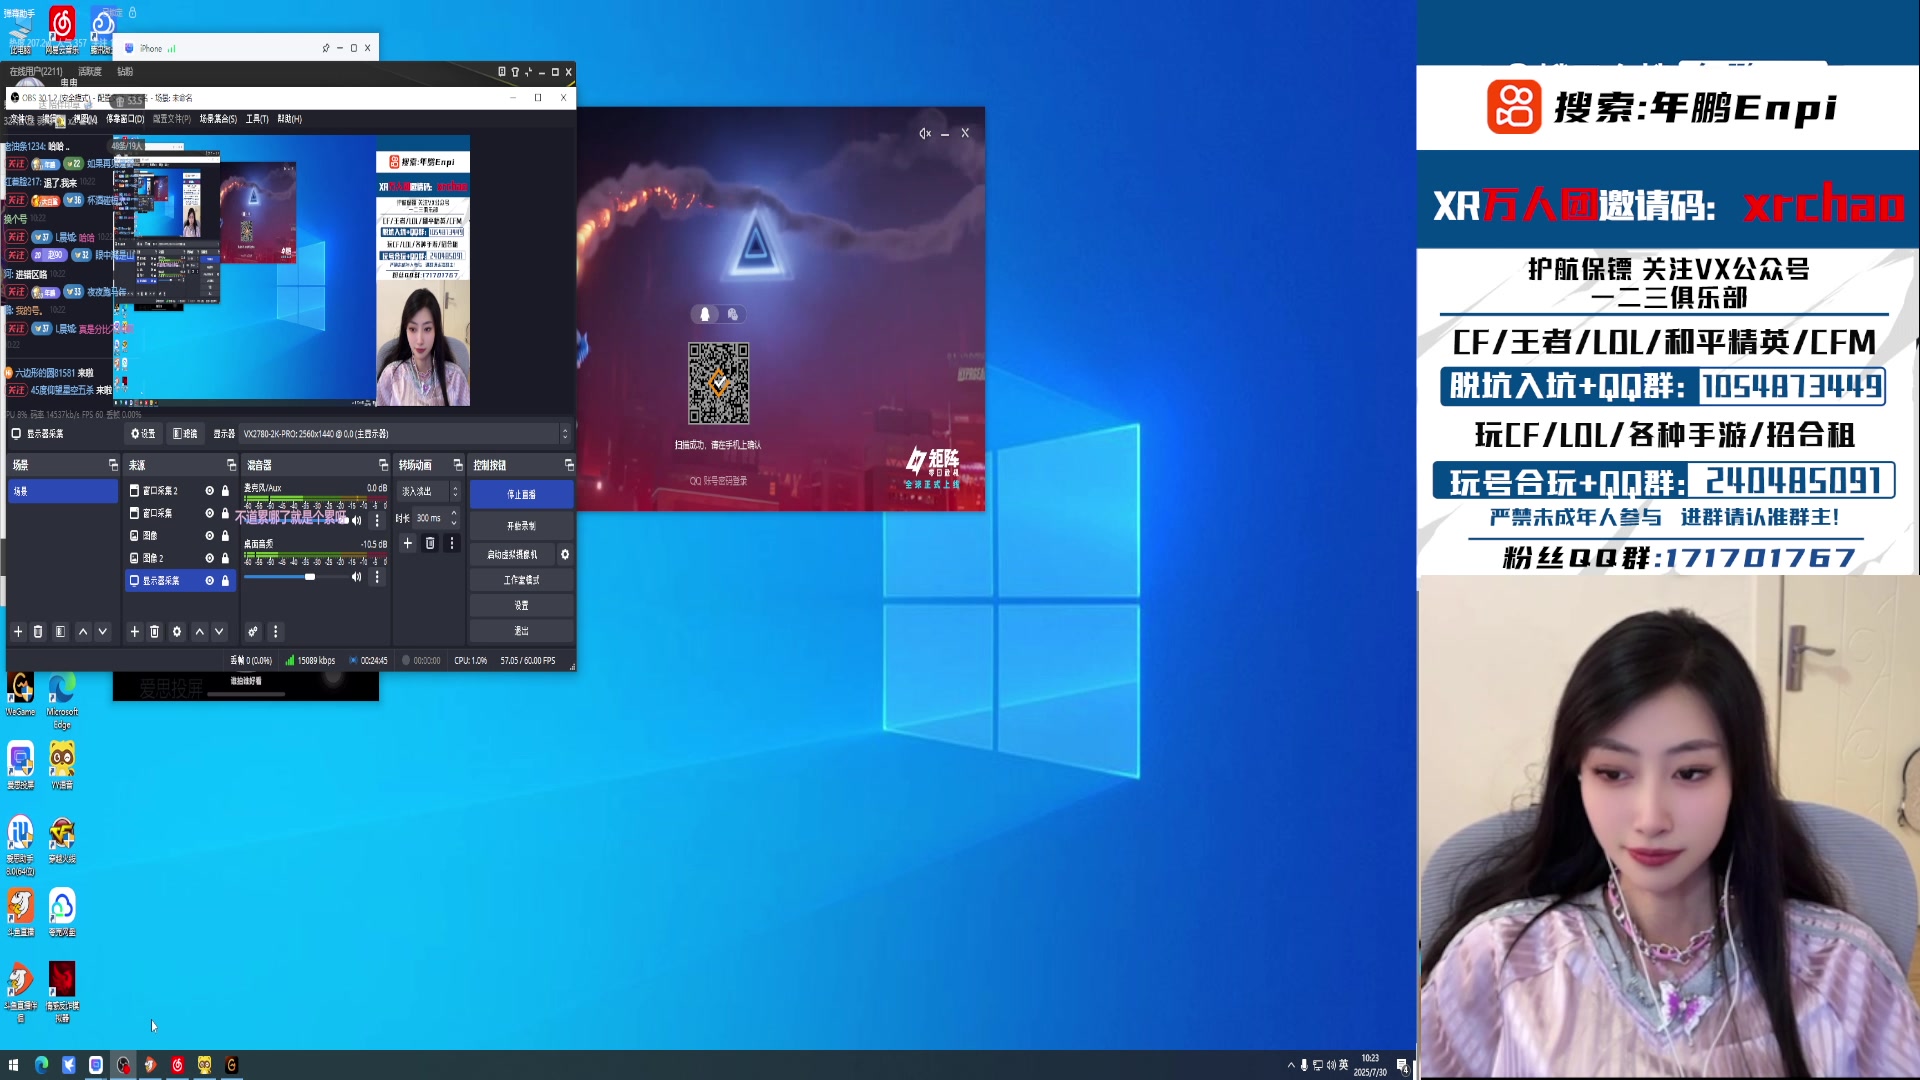The height and width of the screenshot is (1080, 1920).
Task: Open the 停靠窗口(D) menu in OBS
Action: click(125, 119)
